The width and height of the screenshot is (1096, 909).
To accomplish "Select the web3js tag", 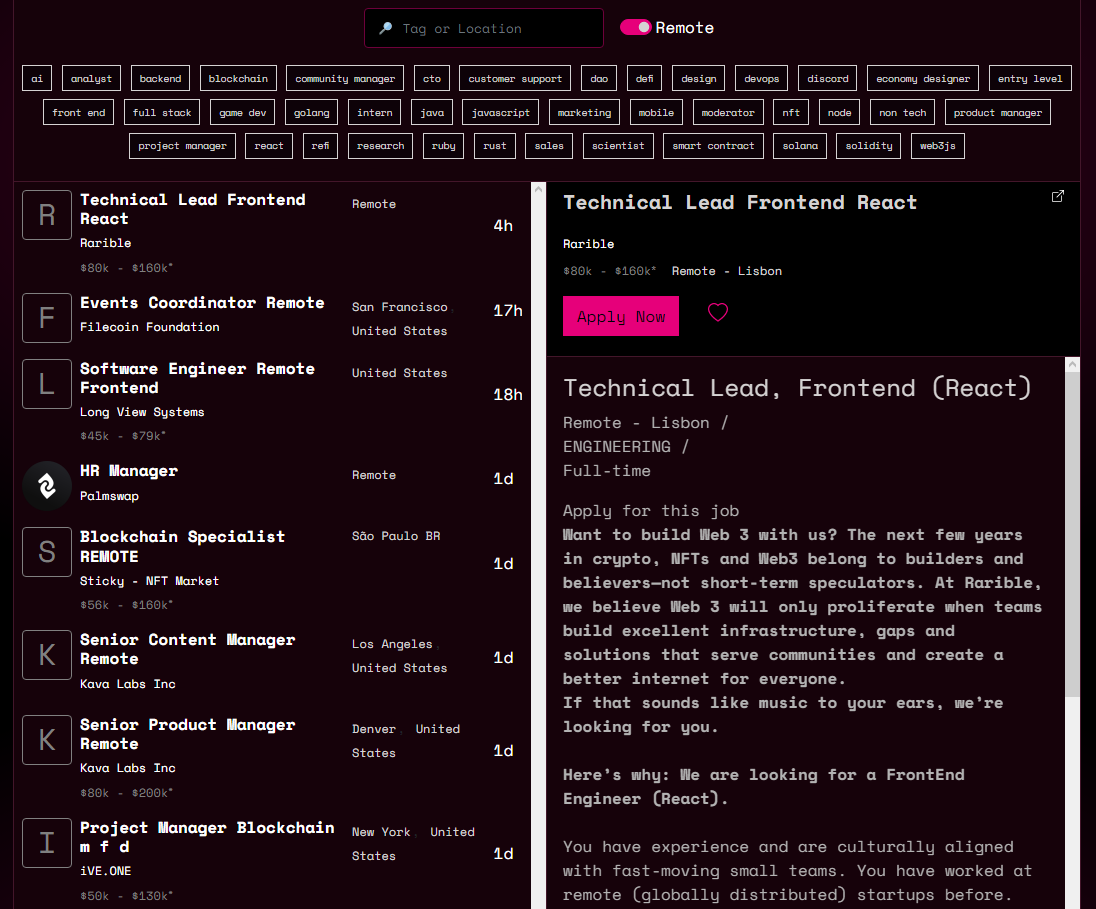I will tap(938, 145).
